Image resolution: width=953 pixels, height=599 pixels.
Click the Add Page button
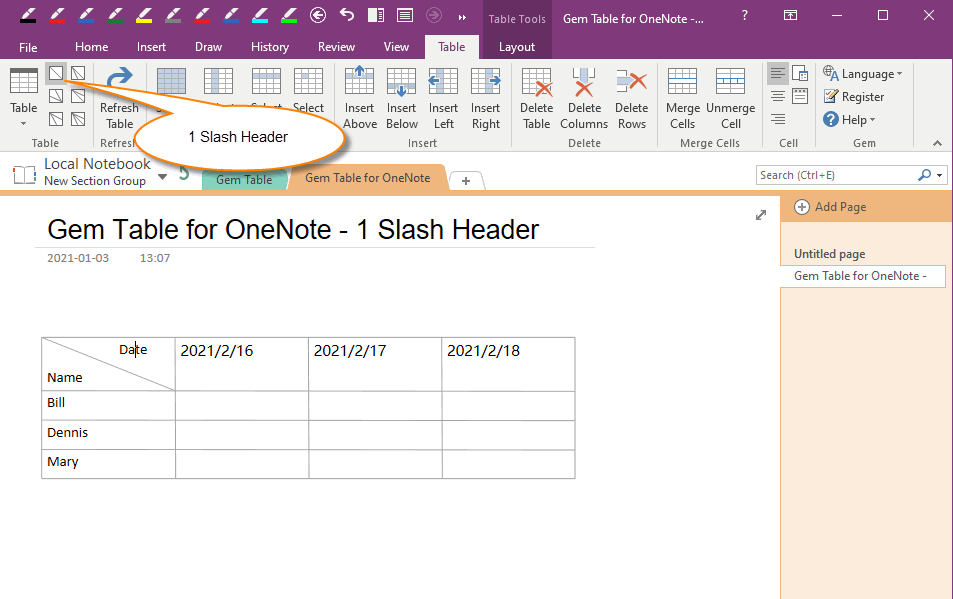pyautogui.click(x=830, y=207)
